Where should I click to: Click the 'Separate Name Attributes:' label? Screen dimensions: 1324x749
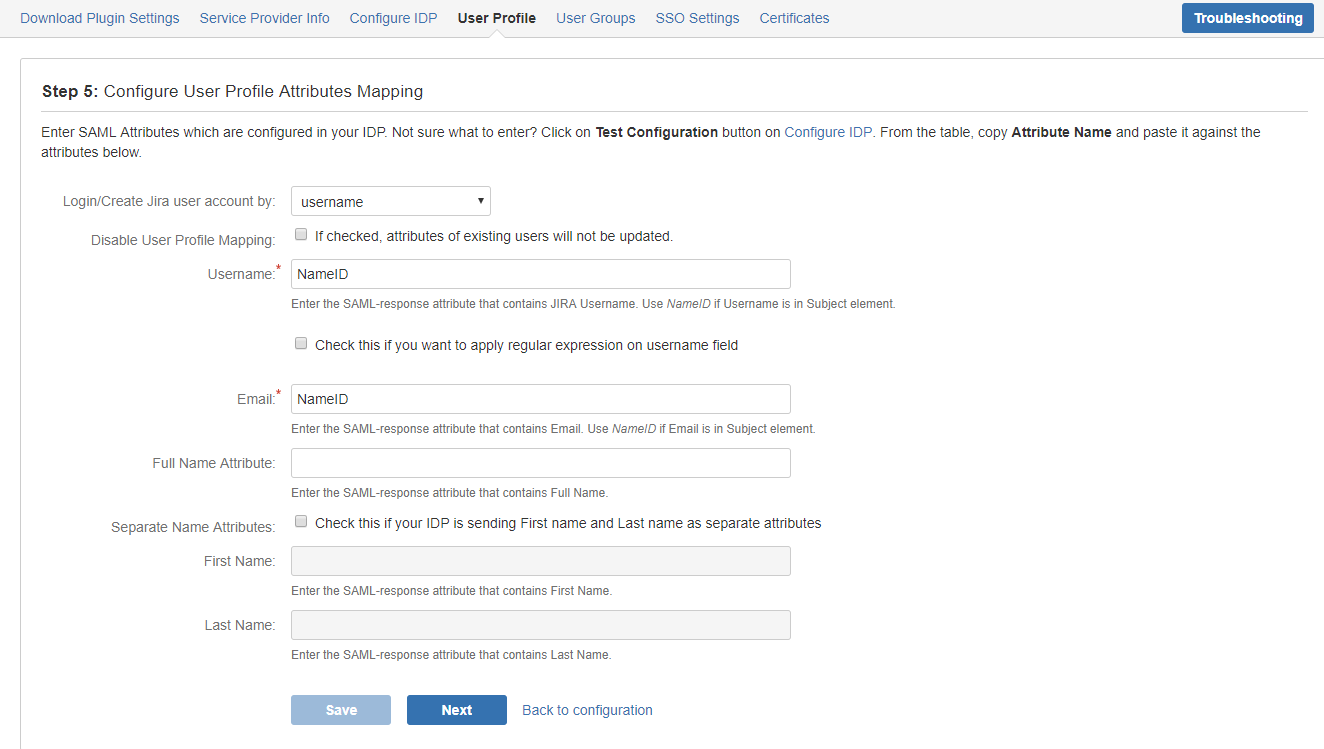[x=193, y=527]
